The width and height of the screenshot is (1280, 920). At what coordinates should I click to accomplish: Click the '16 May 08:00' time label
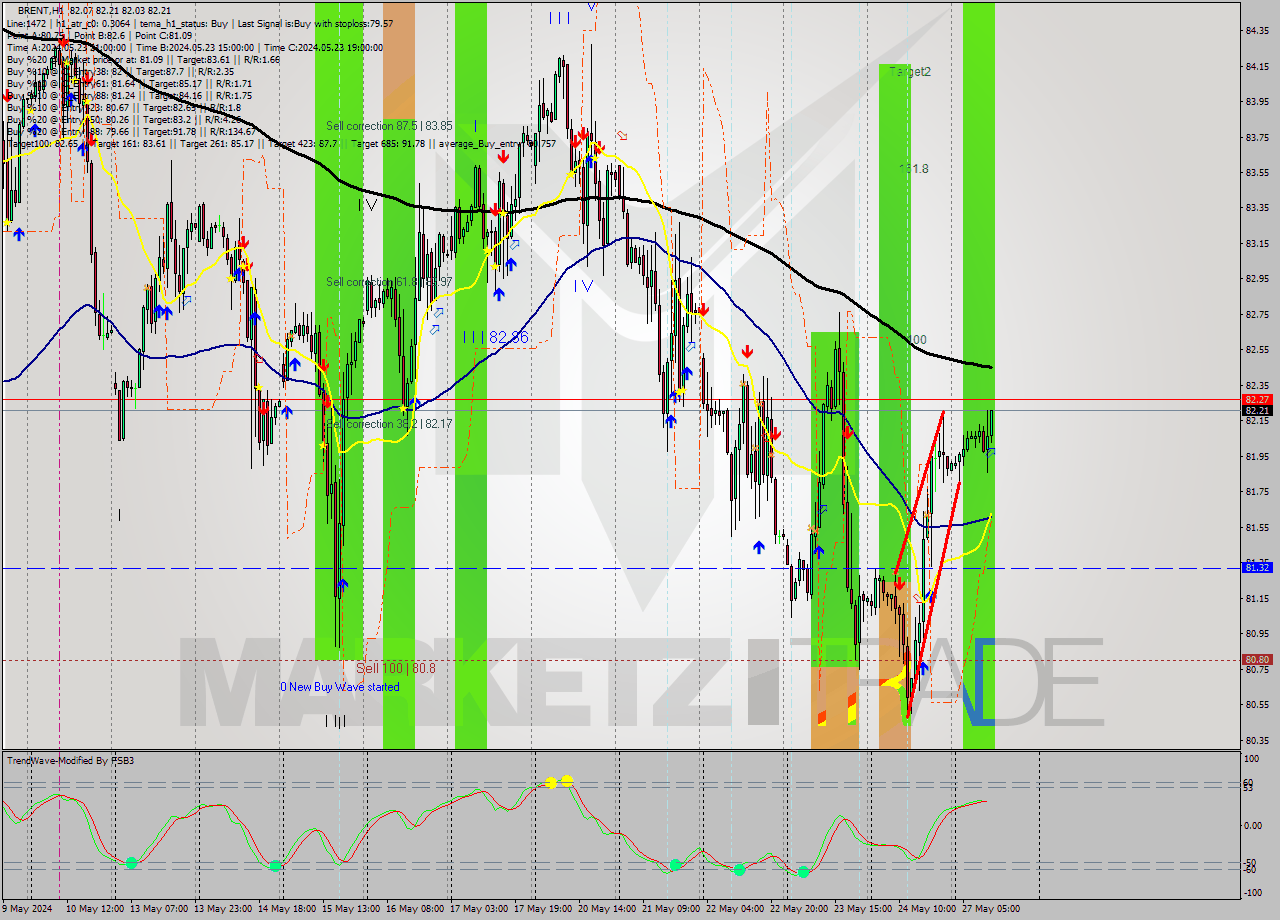pos(415,909)
